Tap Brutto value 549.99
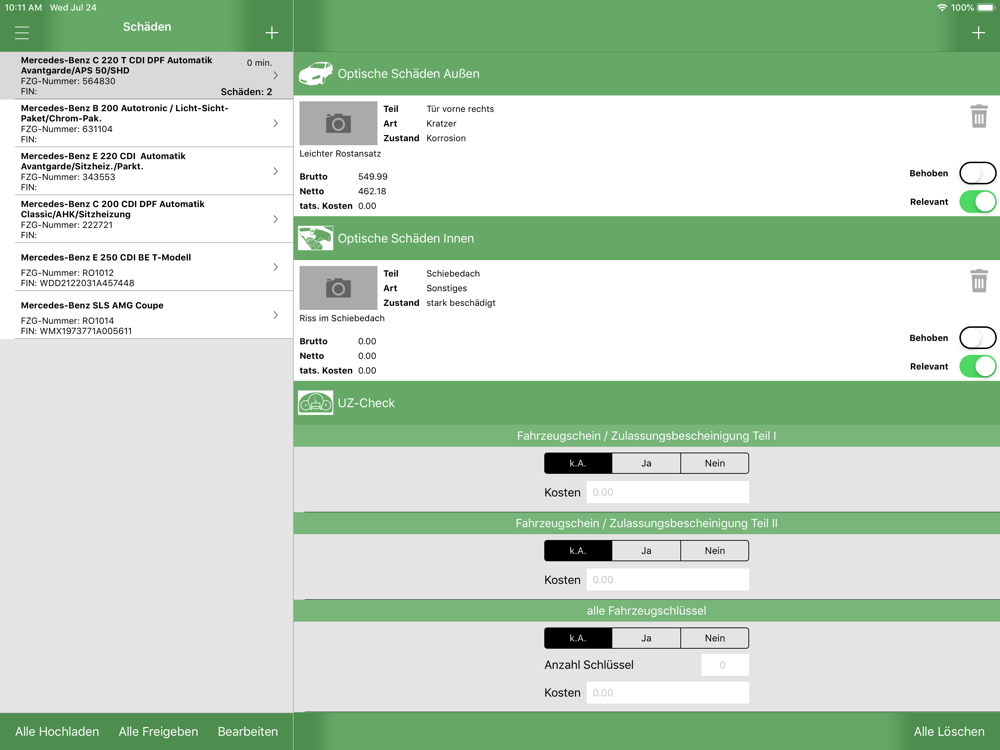The height and width of the screenshot is (750, 1000). point(372,177)
